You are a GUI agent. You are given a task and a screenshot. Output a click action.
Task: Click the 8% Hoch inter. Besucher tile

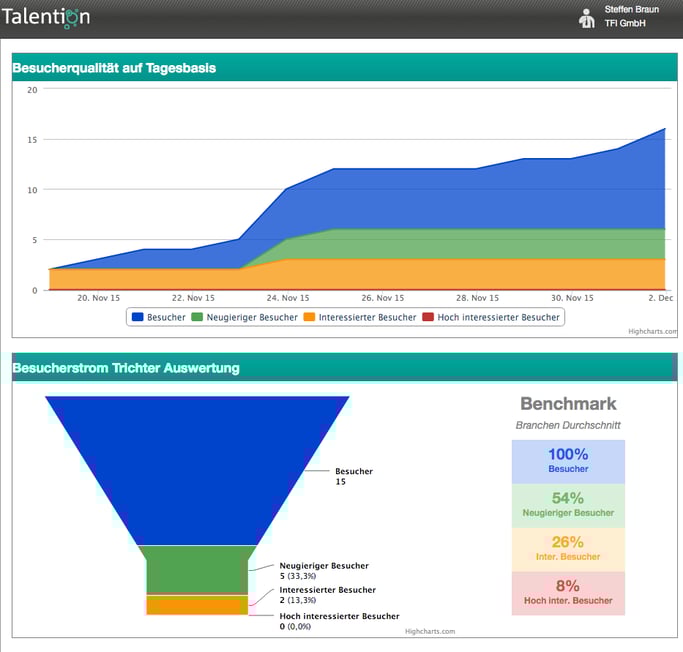point(568,593)
